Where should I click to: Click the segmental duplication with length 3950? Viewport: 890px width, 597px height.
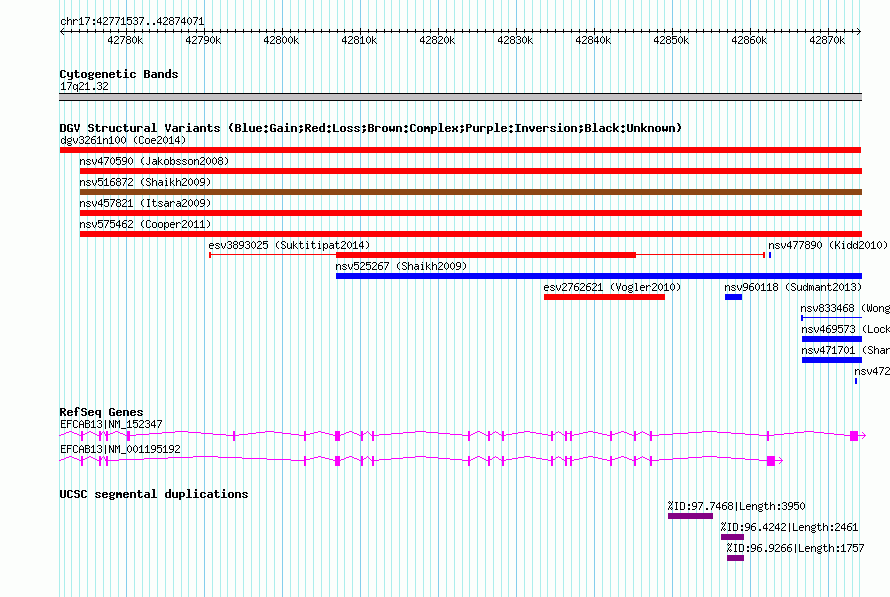coord(690,516)
